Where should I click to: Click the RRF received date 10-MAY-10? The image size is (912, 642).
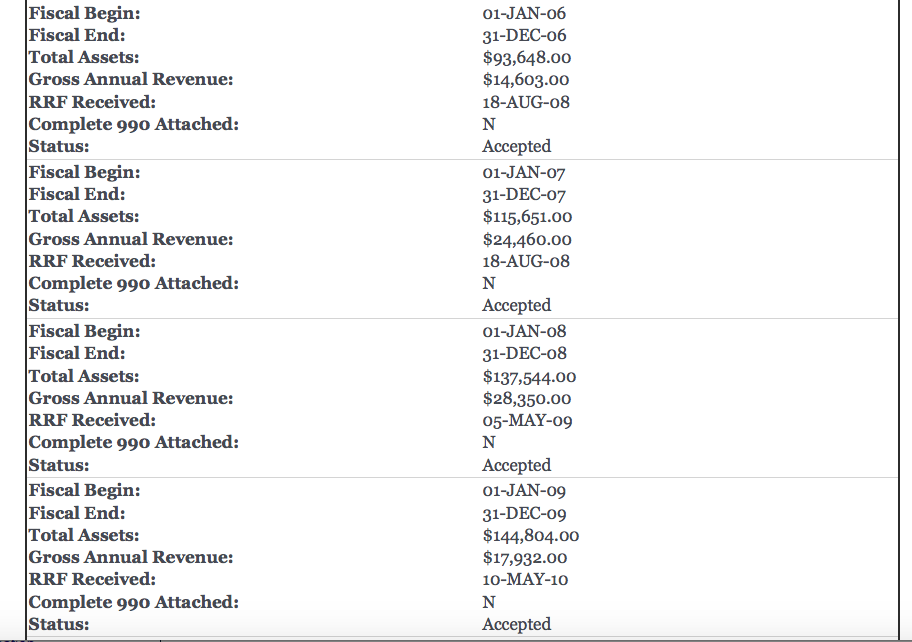(x=525, y=580)
